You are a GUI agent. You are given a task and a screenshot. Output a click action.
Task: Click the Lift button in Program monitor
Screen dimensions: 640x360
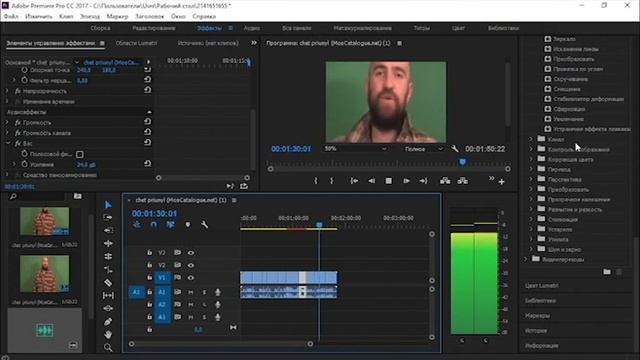click(445, 181)
